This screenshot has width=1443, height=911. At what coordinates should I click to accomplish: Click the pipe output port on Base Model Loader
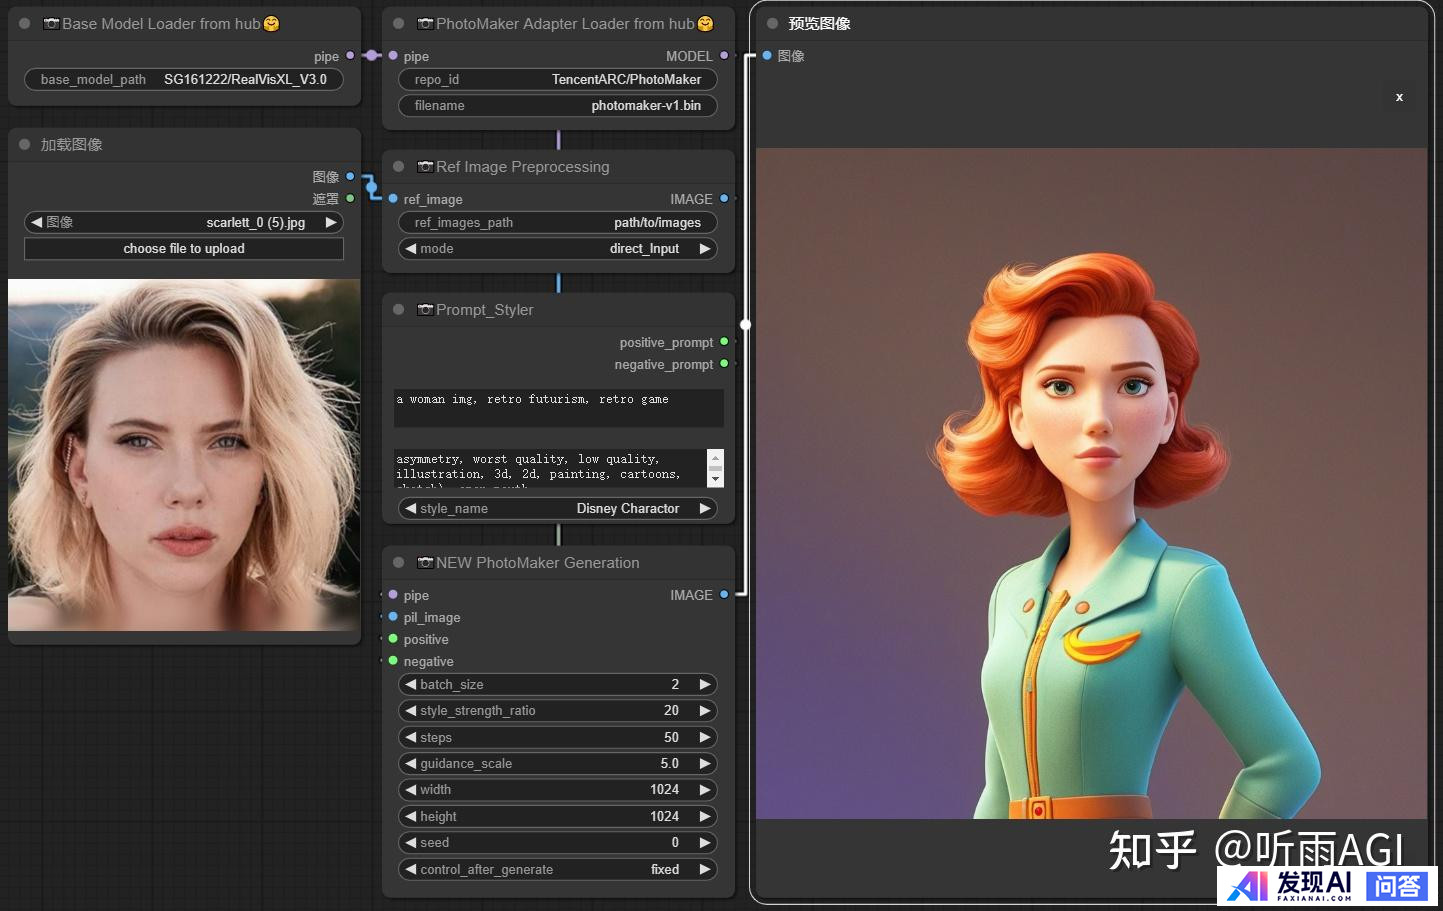(350, 56)
